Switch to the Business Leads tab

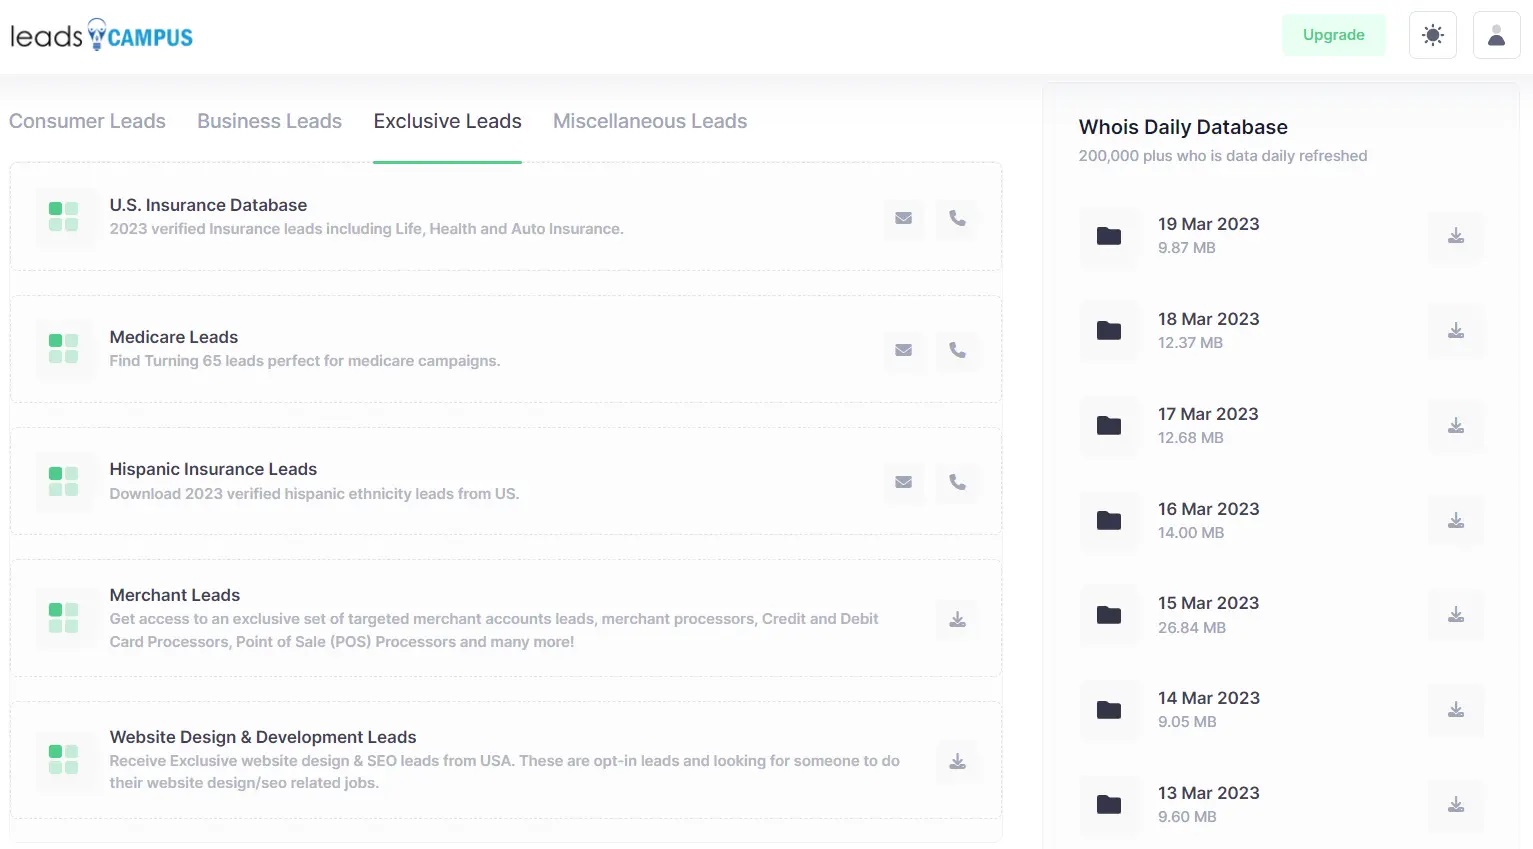(x=269, y=121)
